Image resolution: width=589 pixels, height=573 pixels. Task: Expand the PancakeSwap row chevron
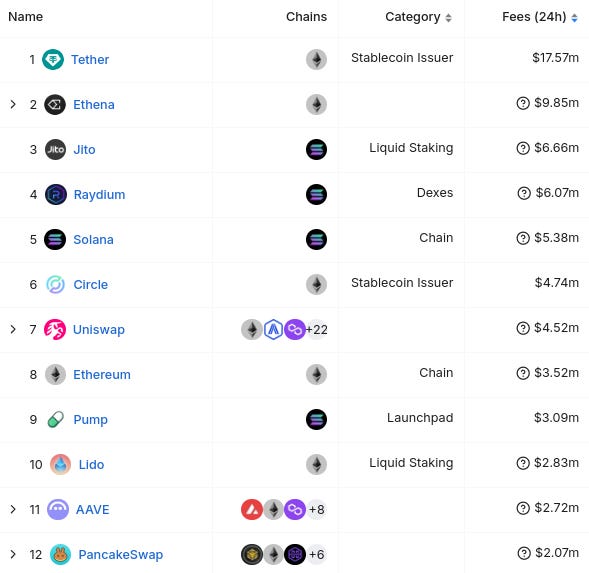pyautogui.click(x=13, y=554)
